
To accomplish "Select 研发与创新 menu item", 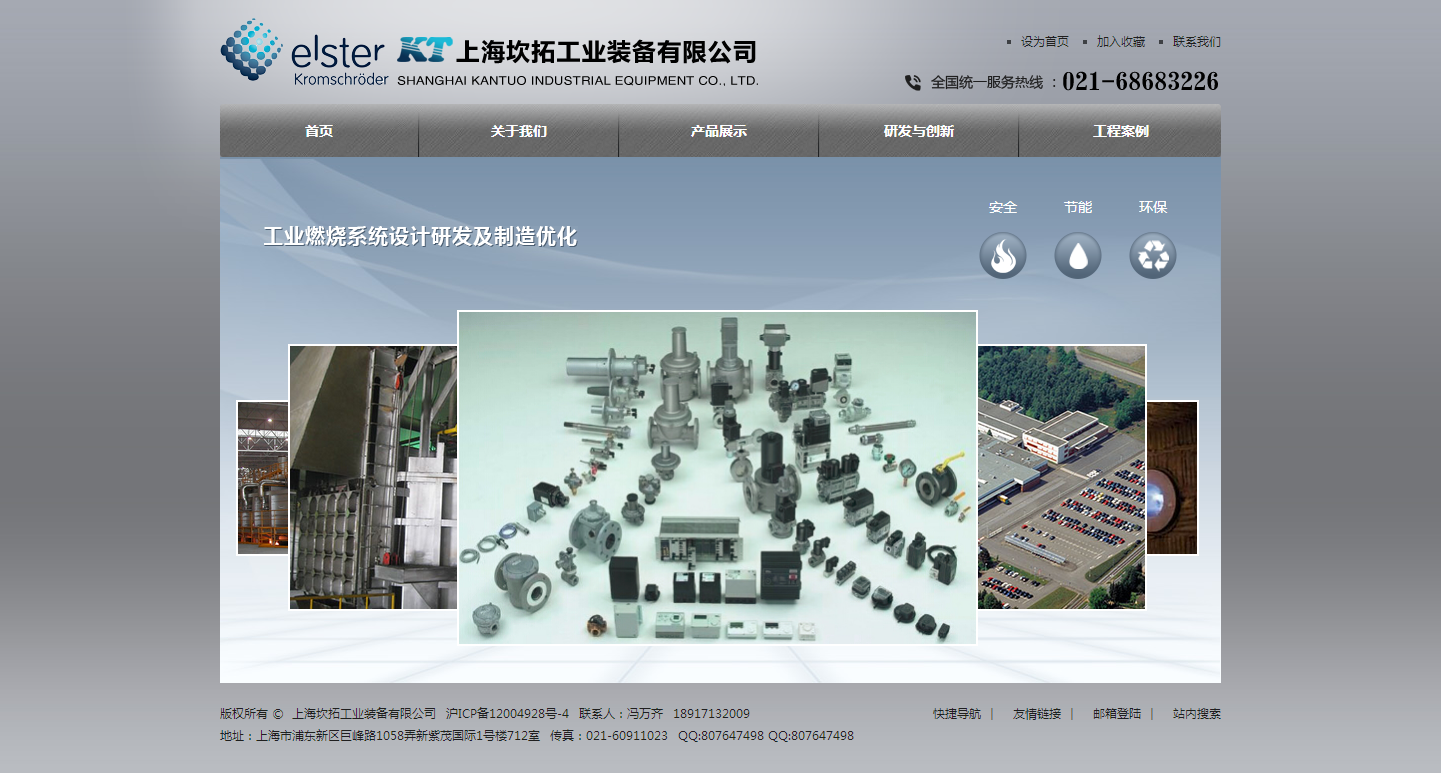I will tap(919, 131).
